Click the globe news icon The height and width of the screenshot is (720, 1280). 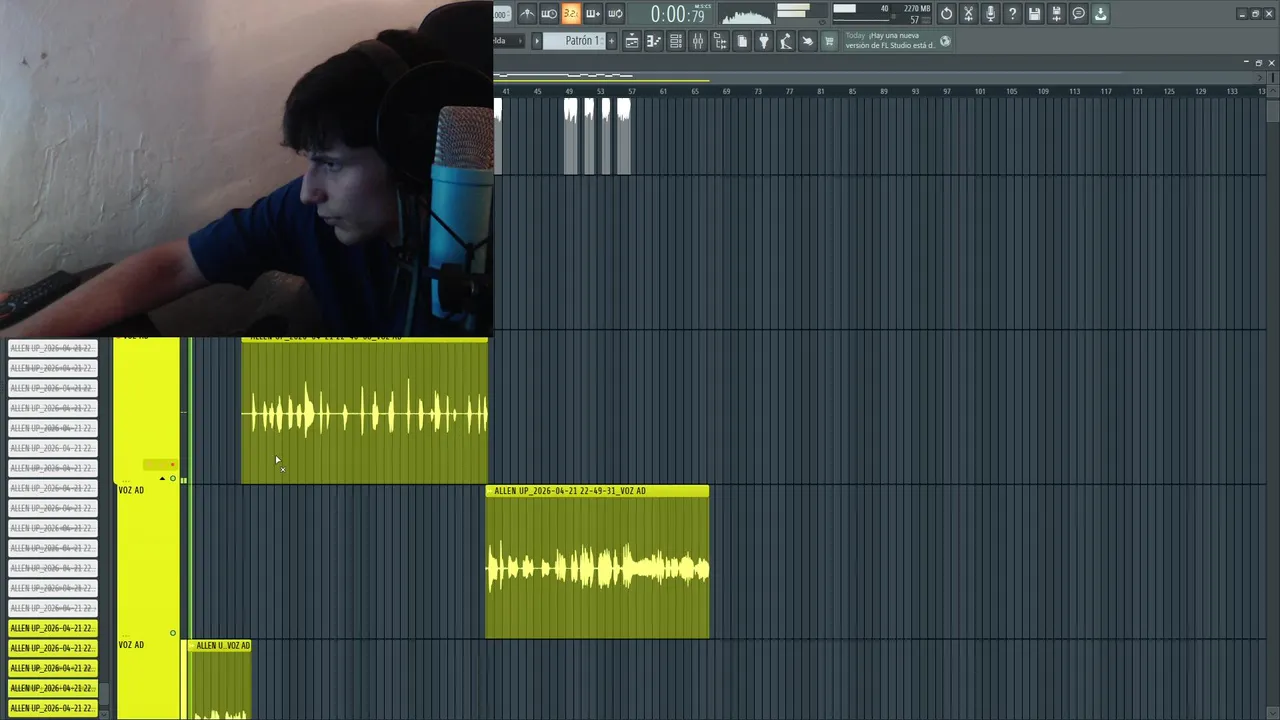[945, 41]
